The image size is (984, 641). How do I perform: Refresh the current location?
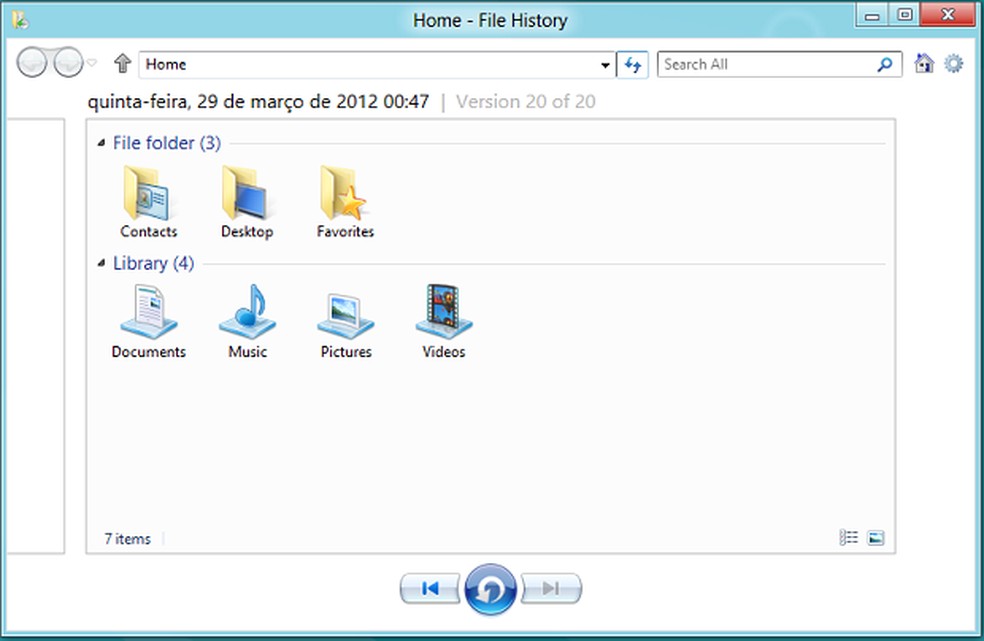[x=633, y=65]
